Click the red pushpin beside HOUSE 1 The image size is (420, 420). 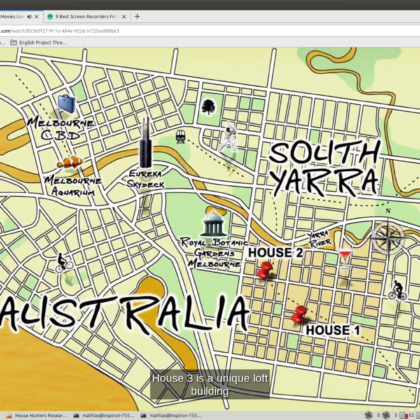click(299, 315)
